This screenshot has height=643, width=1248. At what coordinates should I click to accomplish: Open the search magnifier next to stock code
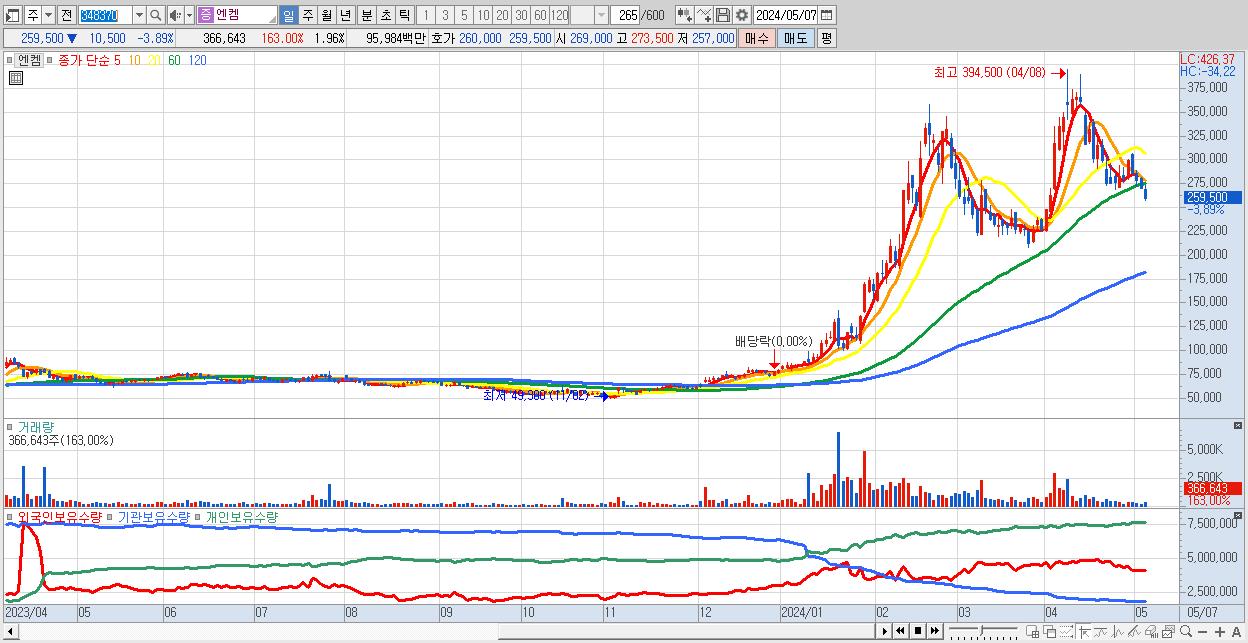(156, 15)
